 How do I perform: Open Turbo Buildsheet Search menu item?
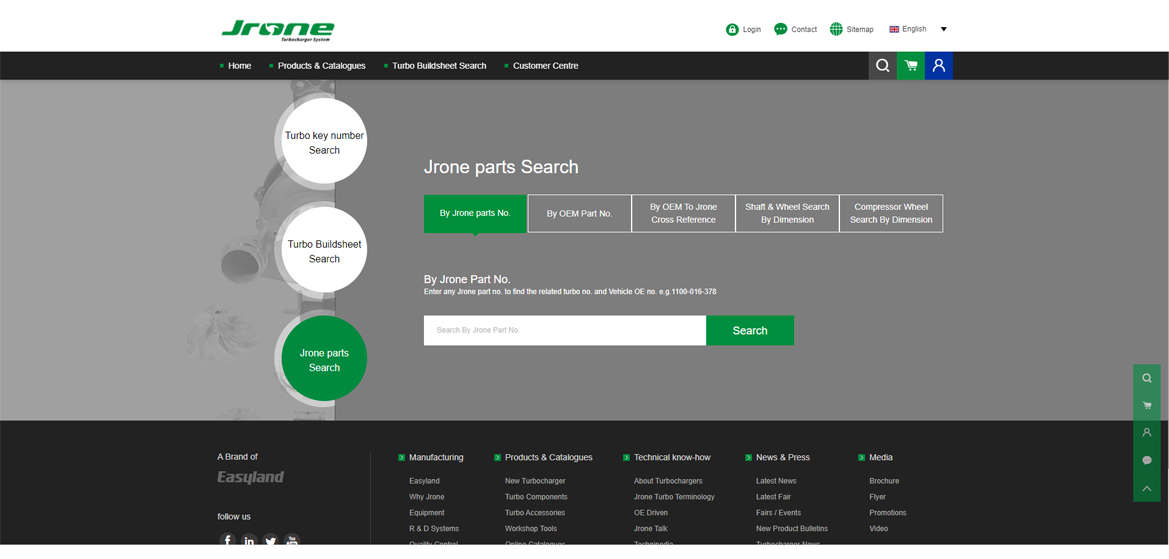[439, 66]
